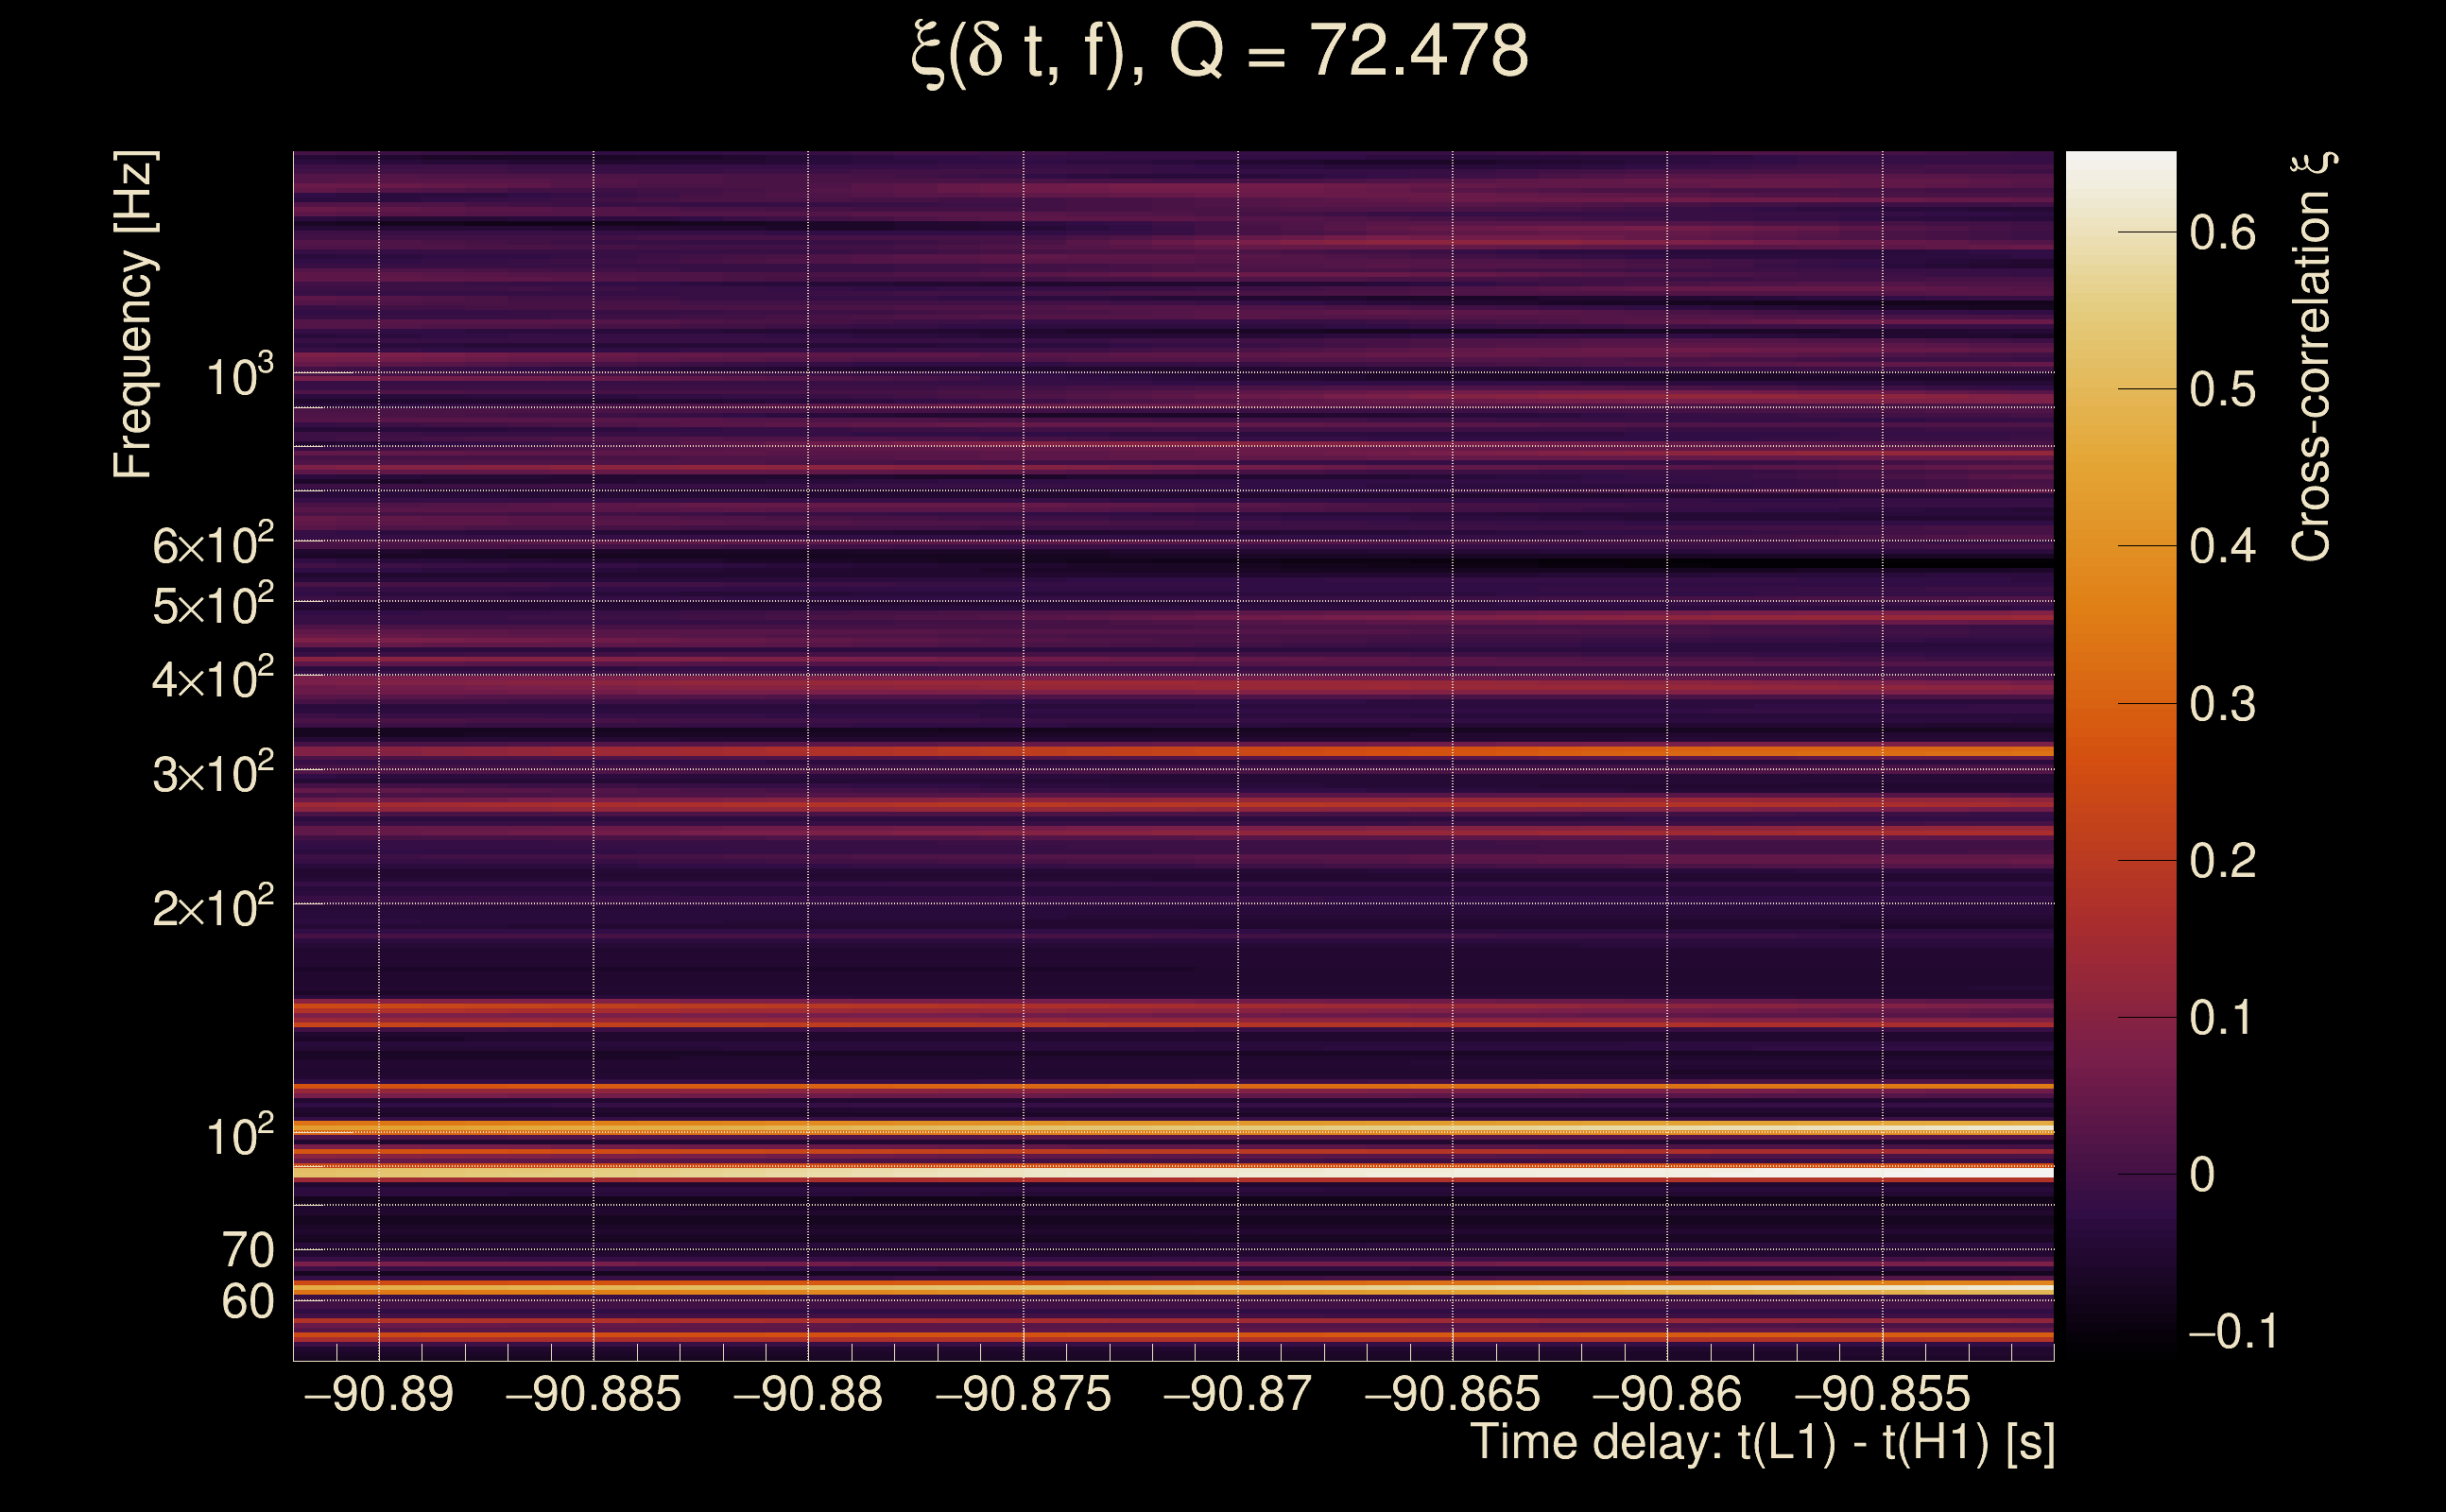Click the 0 colorbar tick label
Viewport: 2446px width, 1512px height.
tap(2201, 1174)
